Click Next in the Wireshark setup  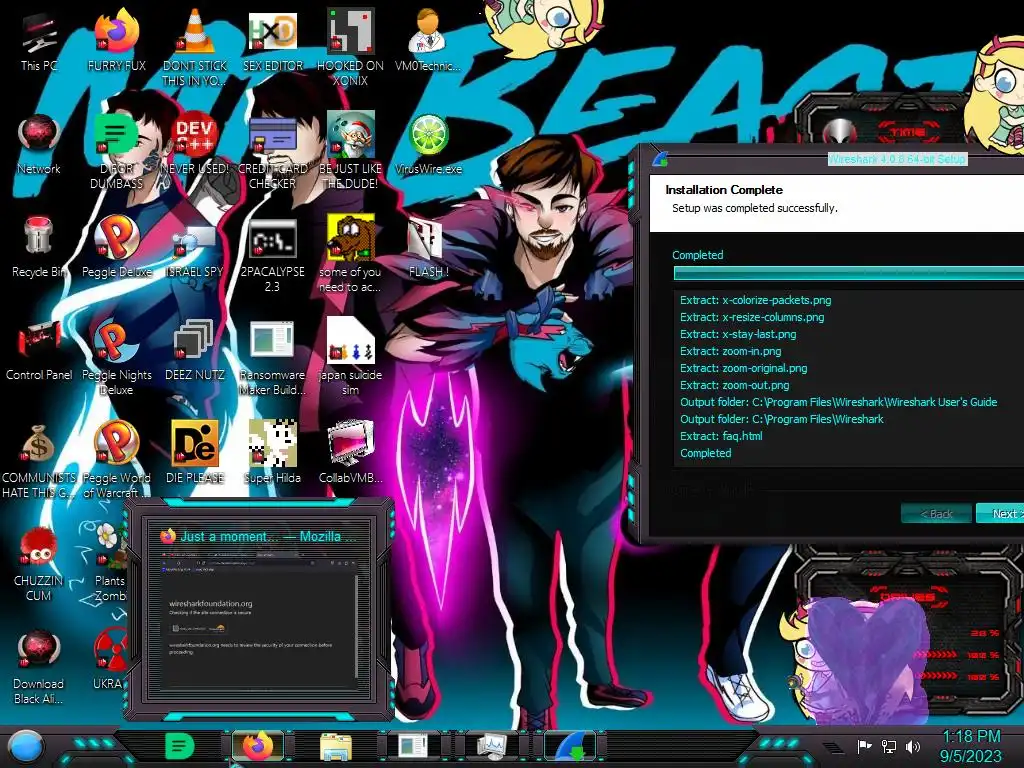[1000, 513]
